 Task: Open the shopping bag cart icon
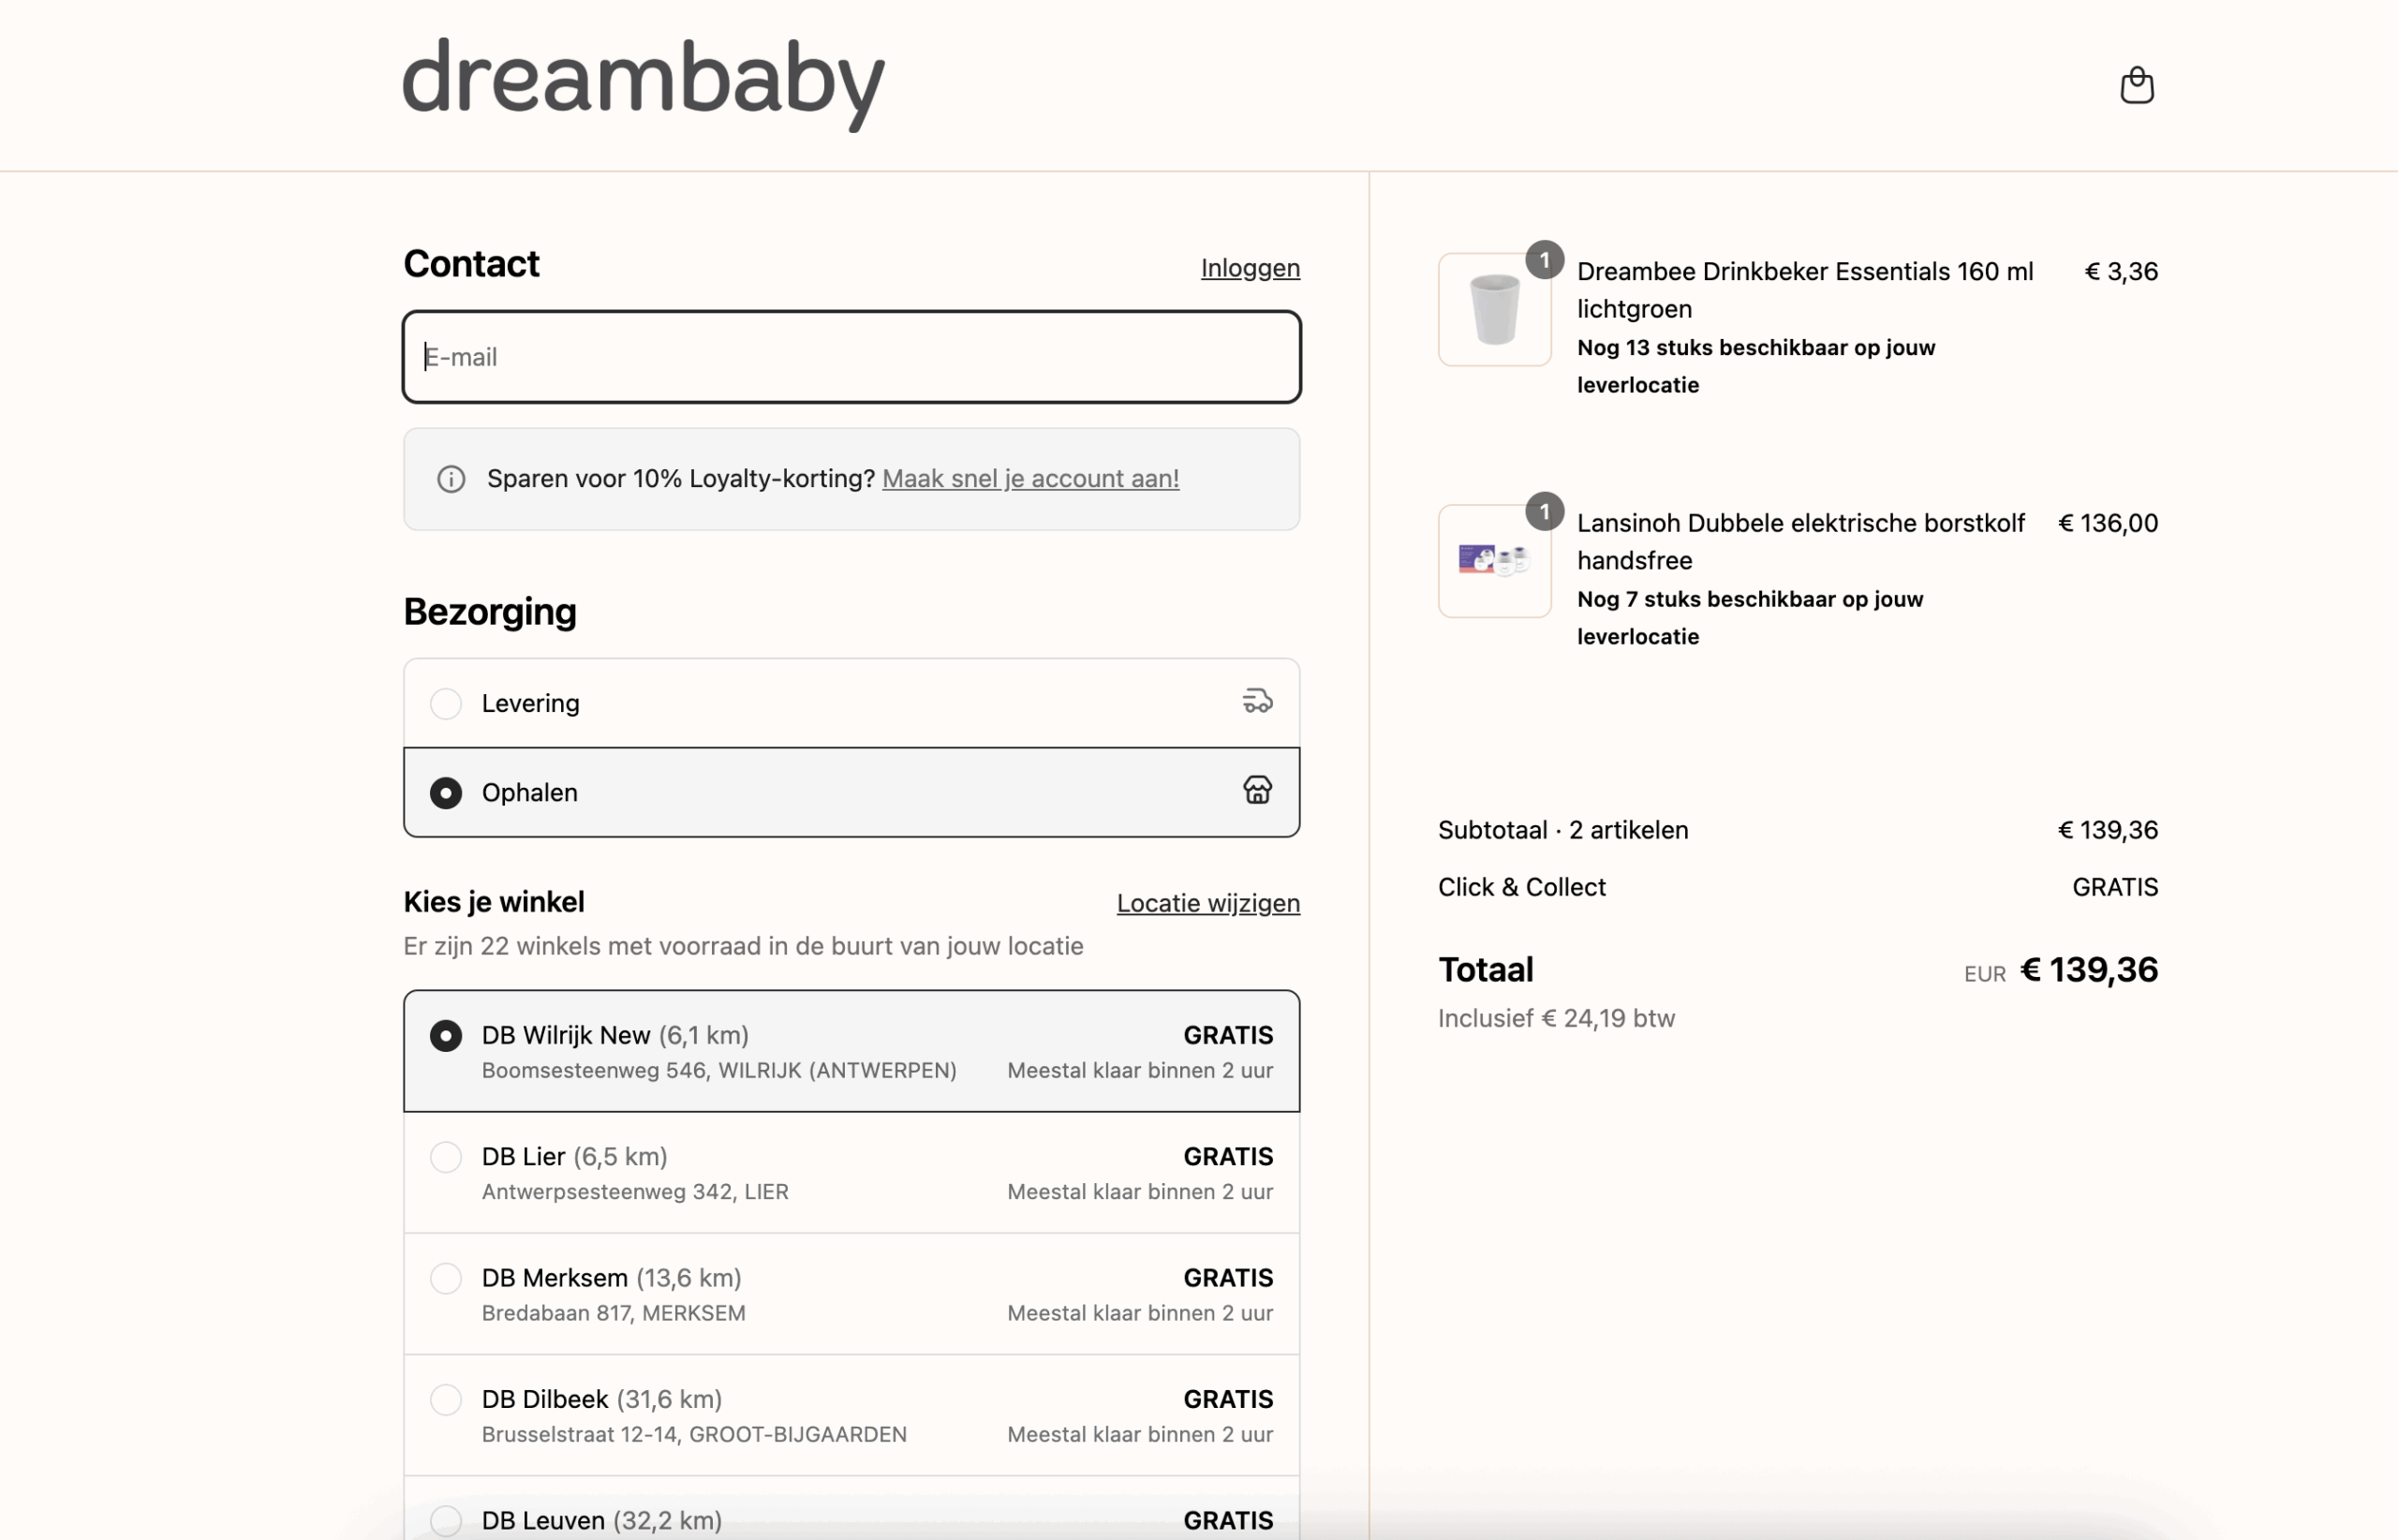tap(2136, 85)
